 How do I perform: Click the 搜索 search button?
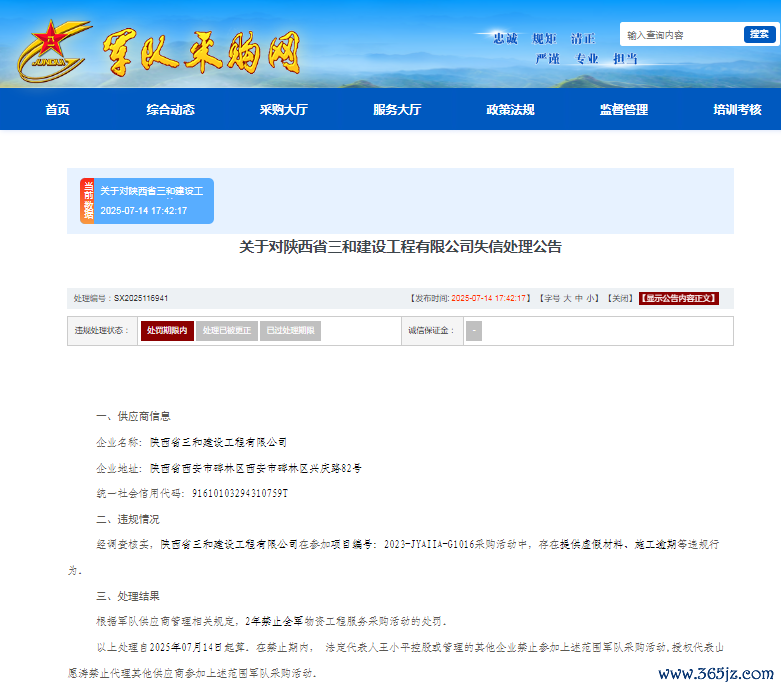759,34
